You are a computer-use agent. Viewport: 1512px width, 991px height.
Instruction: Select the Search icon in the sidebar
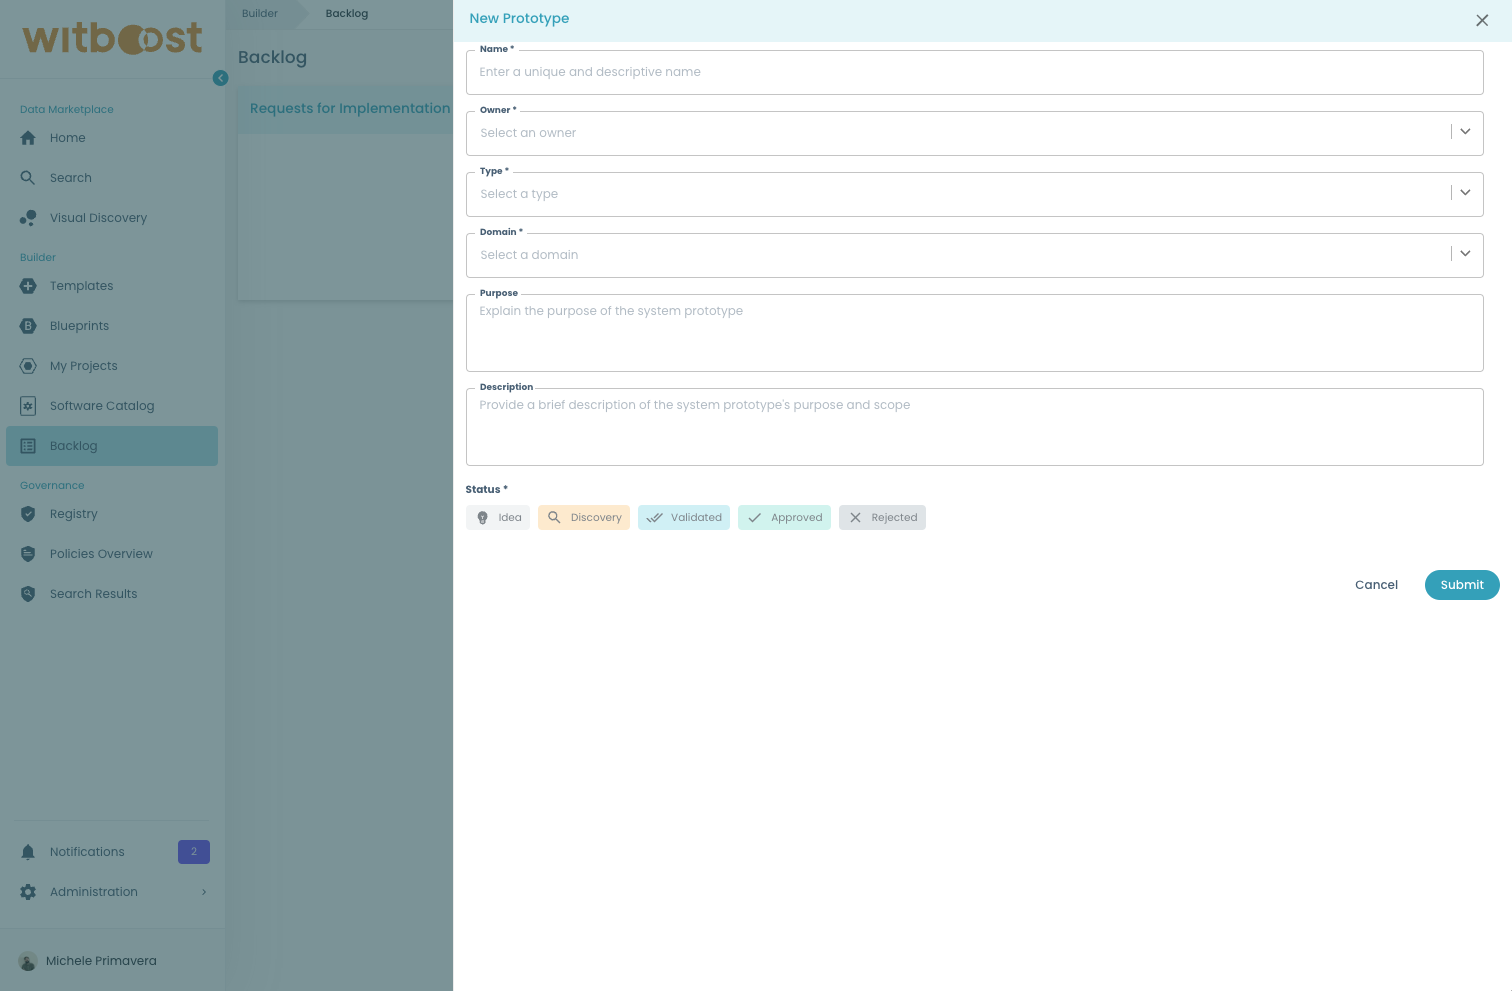(28, 178)
